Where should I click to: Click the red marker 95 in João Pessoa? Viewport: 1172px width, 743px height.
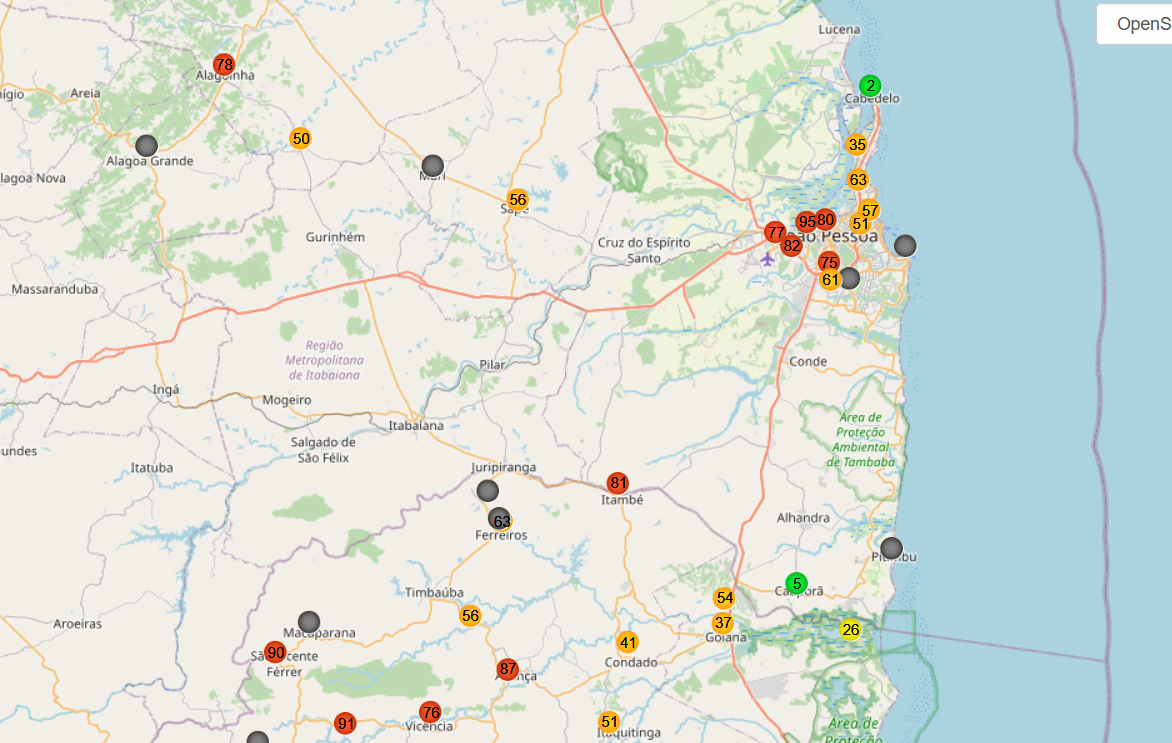click(806, 222)
